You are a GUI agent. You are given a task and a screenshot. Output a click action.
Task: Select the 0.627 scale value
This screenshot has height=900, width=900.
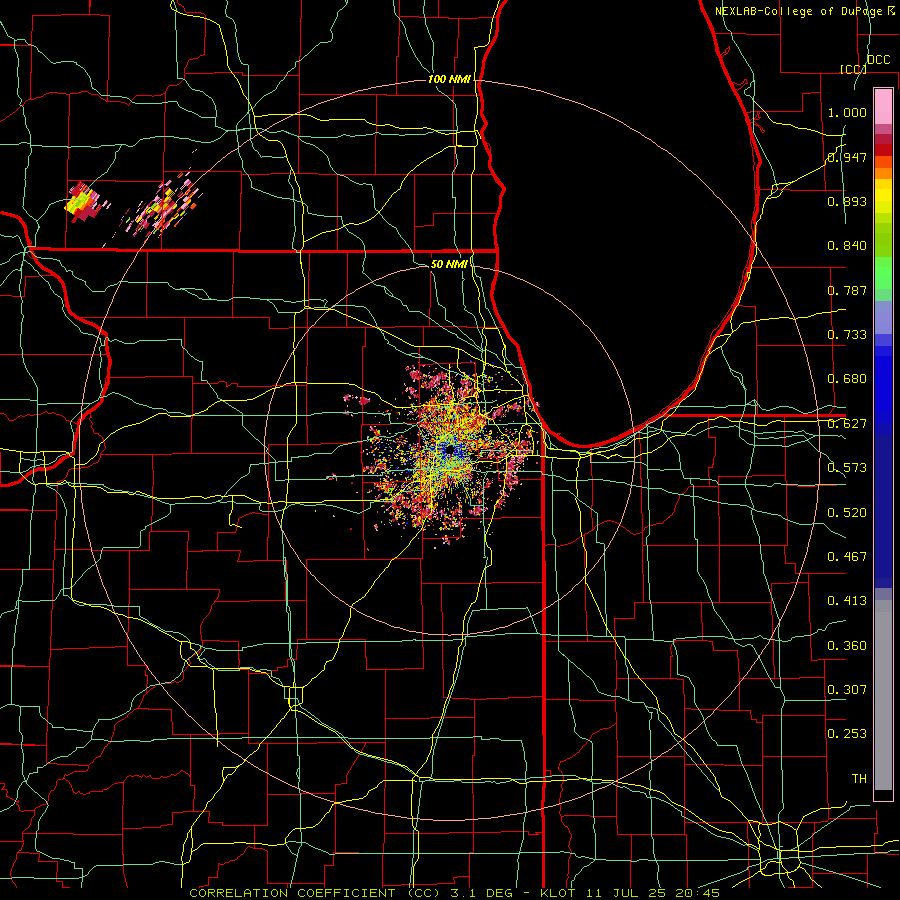[847, 424]
